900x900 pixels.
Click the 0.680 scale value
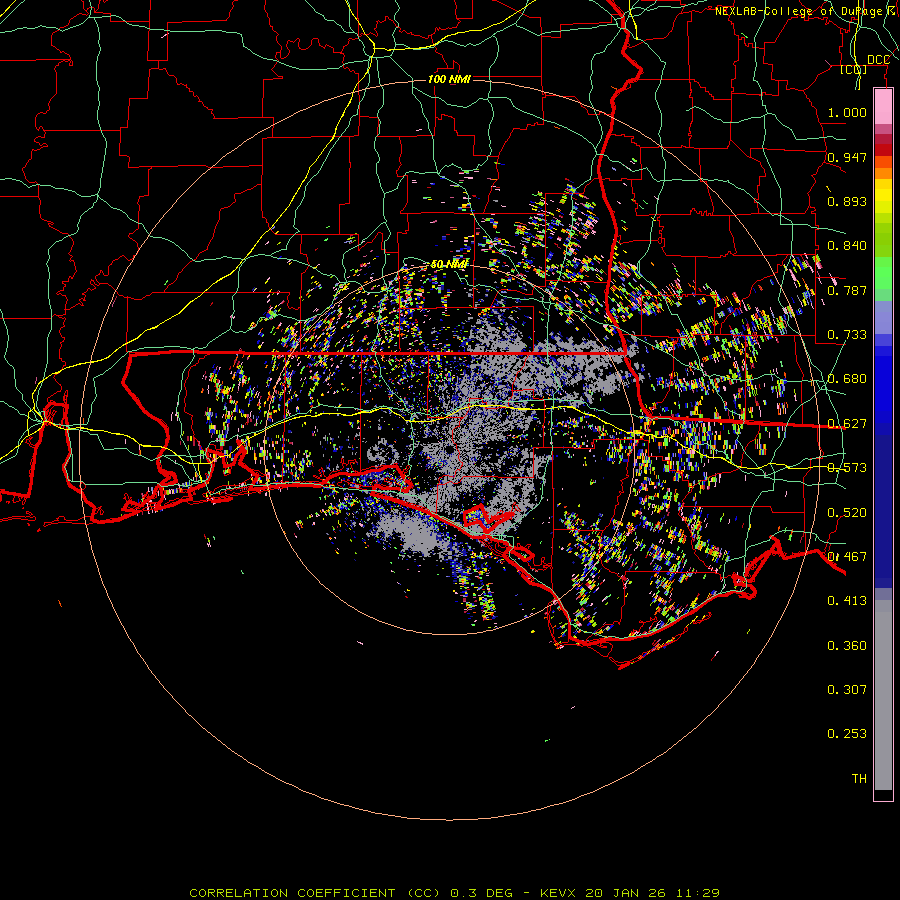[x=847, y=379]
